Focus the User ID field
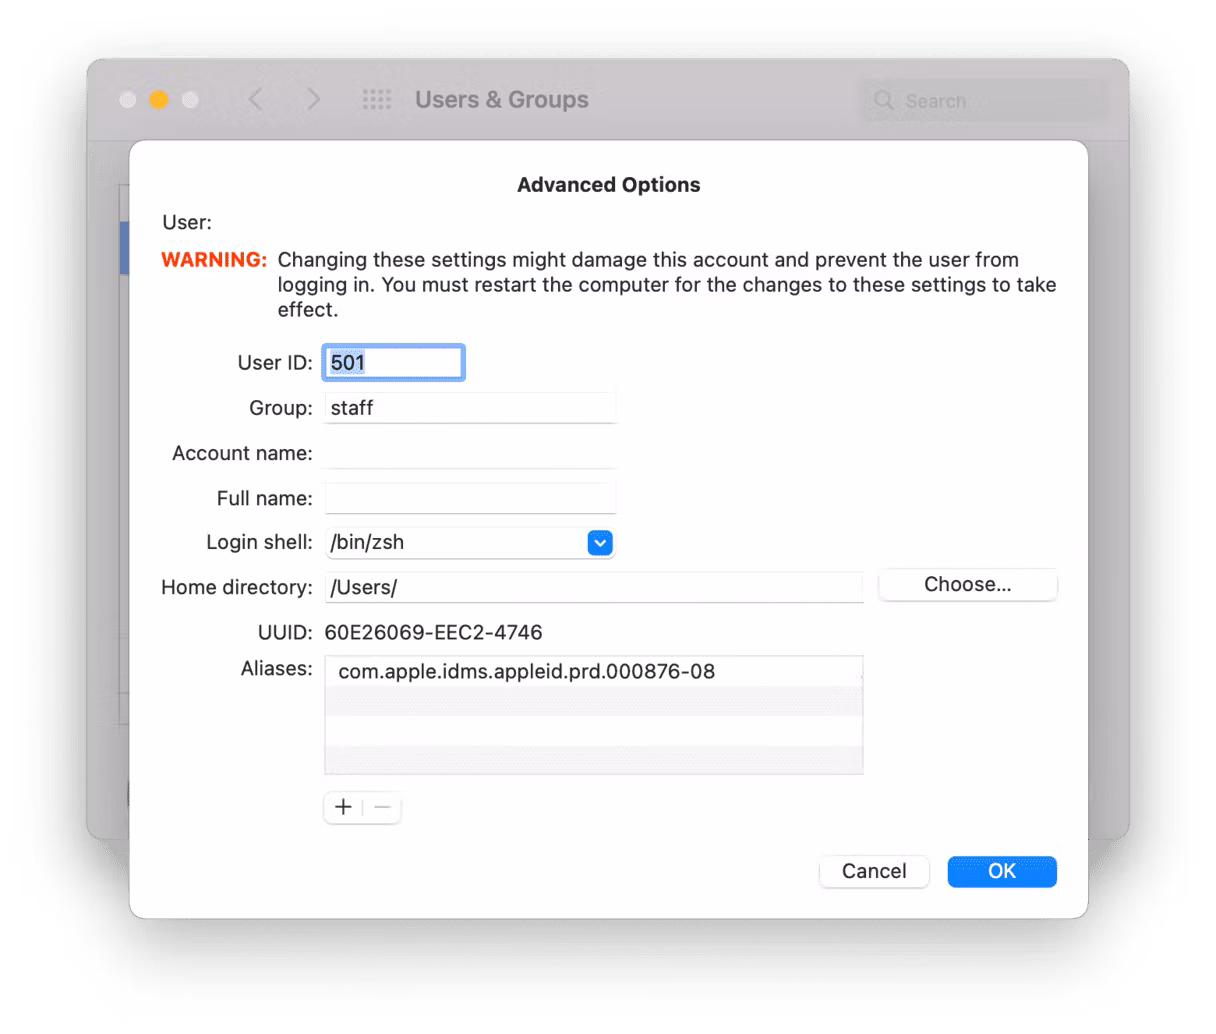 coord(393,363)
